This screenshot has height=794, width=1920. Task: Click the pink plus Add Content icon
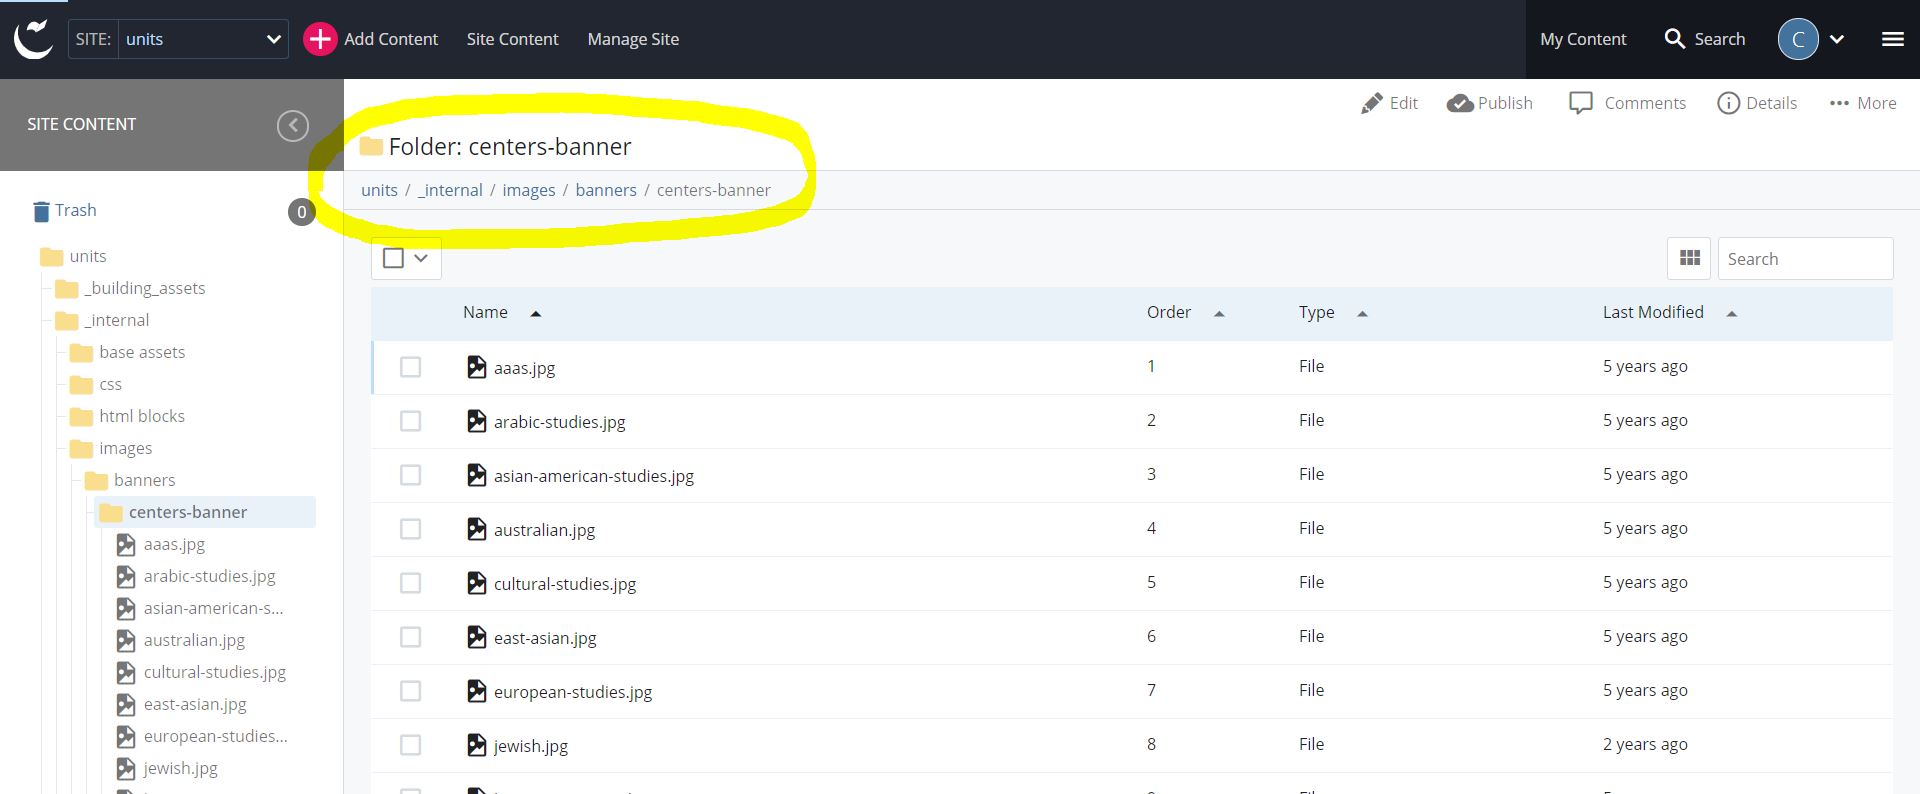320,39
